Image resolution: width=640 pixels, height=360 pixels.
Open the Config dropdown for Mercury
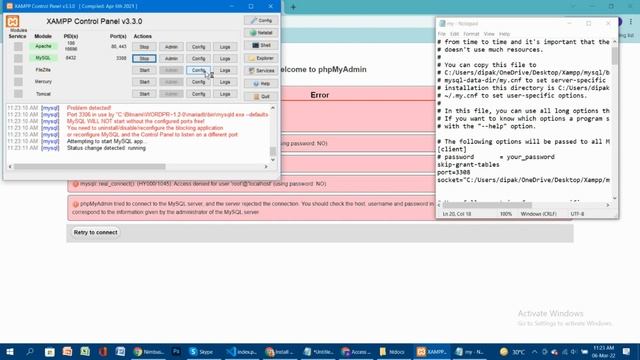[x=198, y=82]
